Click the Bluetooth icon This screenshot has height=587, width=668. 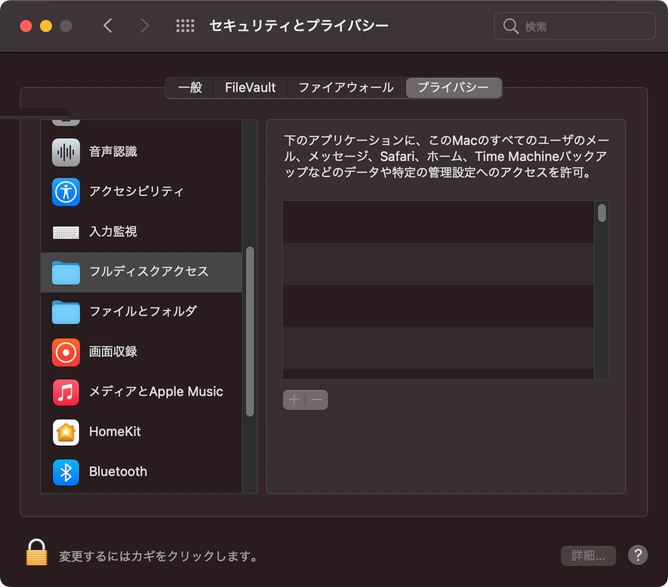[66, 472]
